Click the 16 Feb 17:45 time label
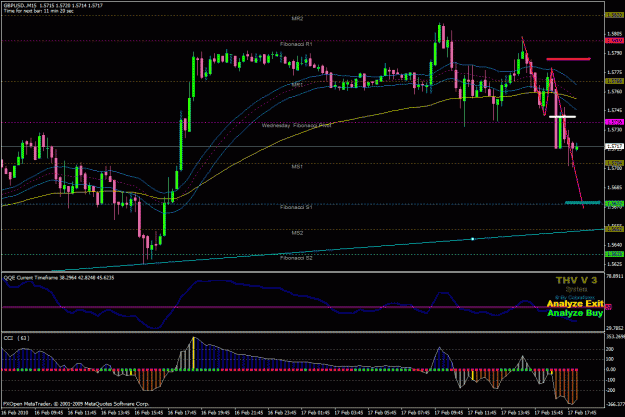This screenshot has width=625, height=417. pos(182,413)
